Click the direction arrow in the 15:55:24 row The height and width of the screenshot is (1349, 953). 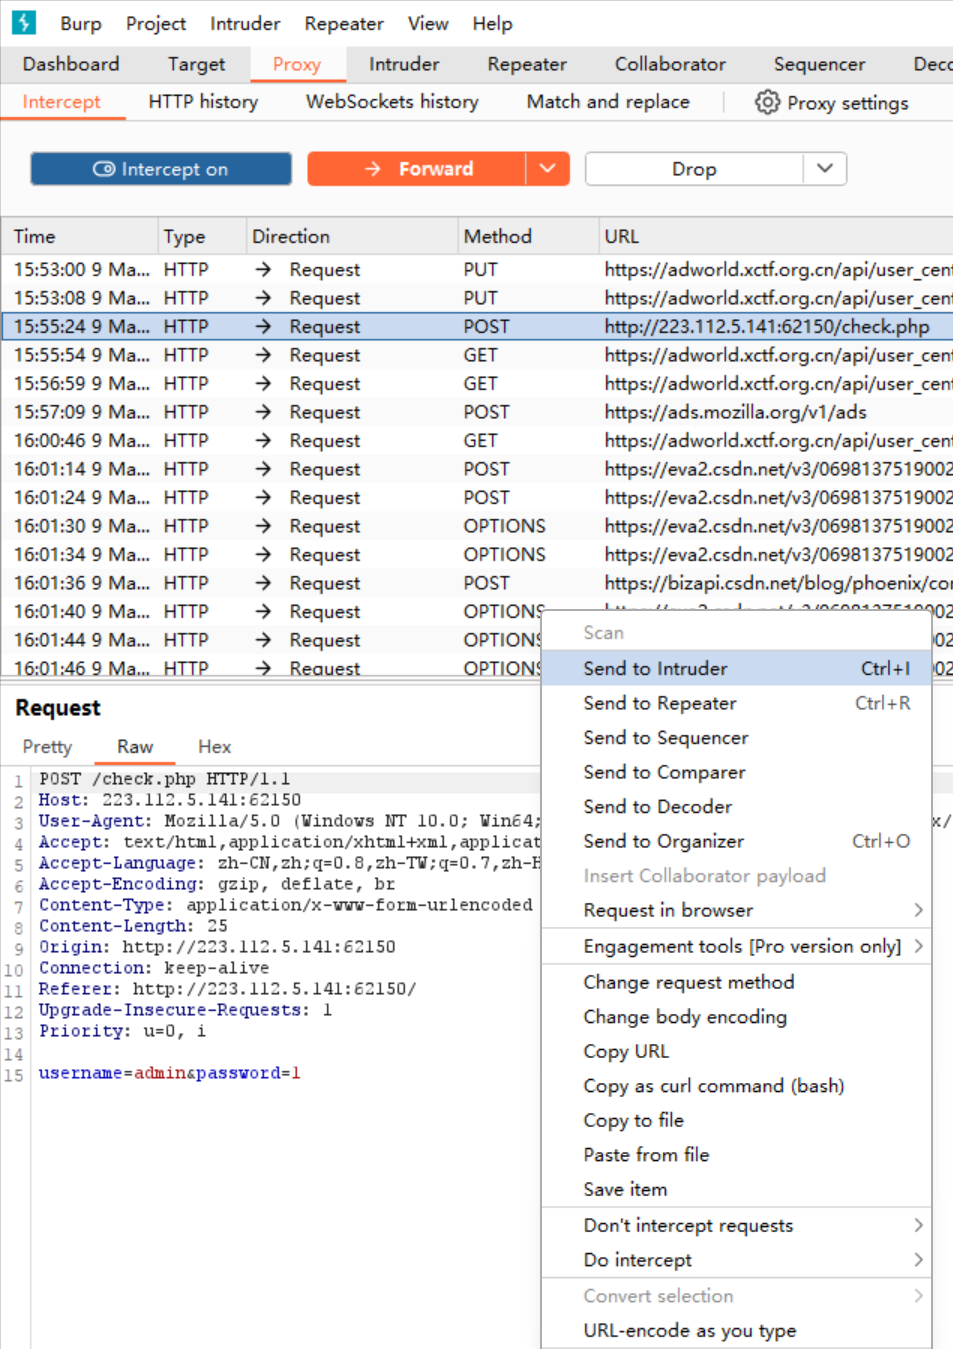[x=263, y=327]
